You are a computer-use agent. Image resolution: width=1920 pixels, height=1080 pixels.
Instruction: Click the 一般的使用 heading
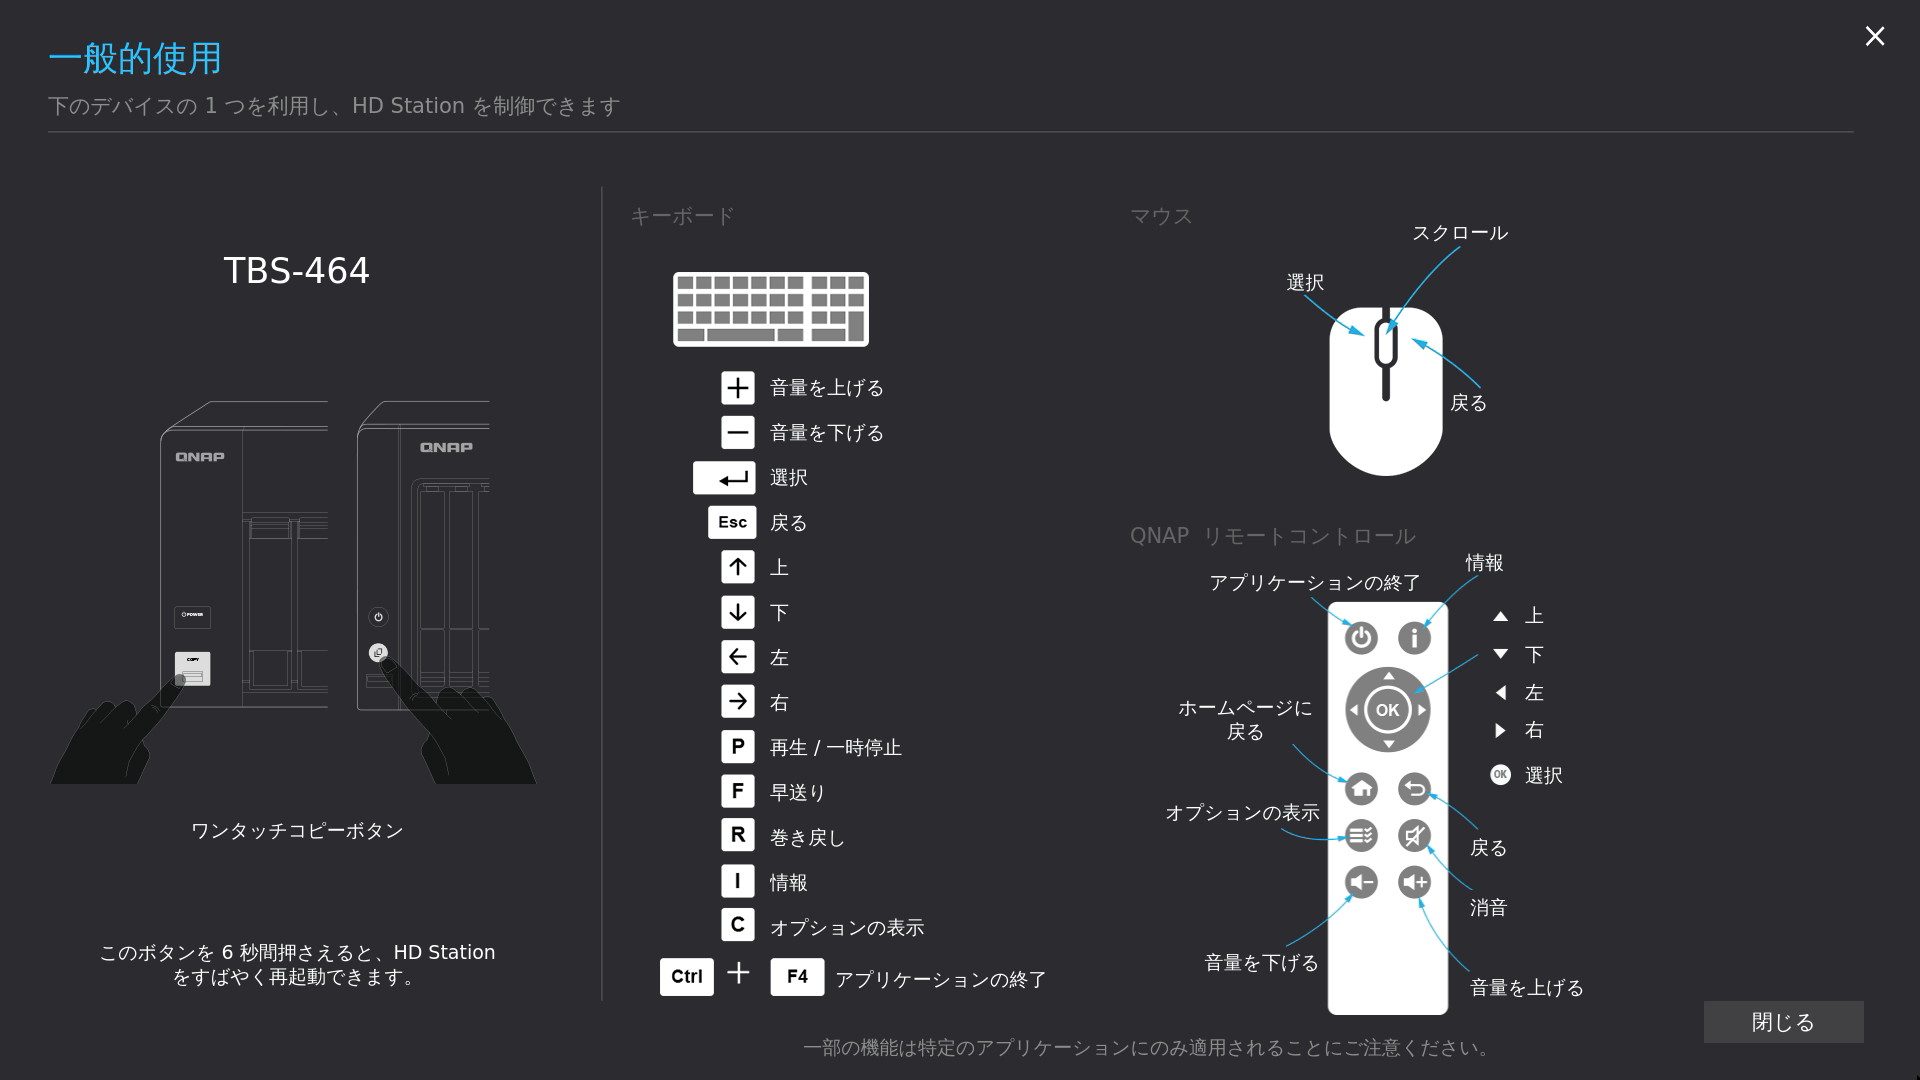pyautogui.click(x=135, y=58)
